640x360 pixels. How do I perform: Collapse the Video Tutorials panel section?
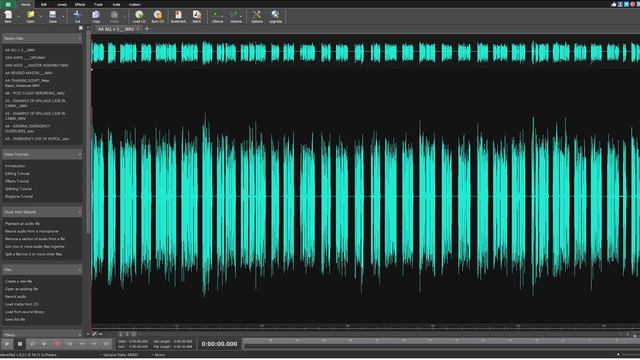[x=80, y=155]
